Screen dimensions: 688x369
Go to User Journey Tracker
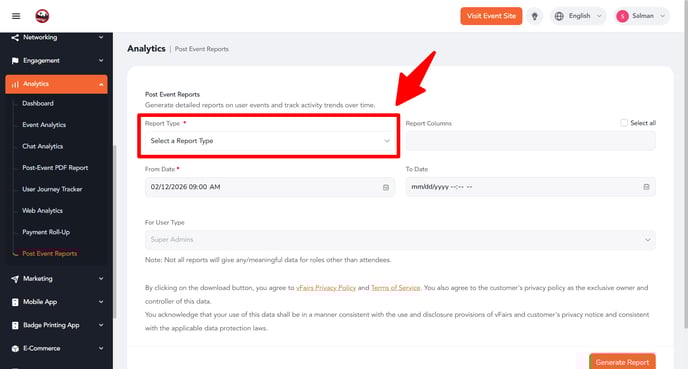[x=52, y=190]
